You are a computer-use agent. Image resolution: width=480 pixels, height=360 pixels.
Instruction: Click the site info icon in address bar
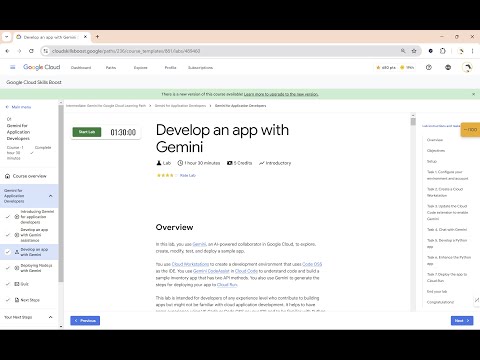pos(46,51)
